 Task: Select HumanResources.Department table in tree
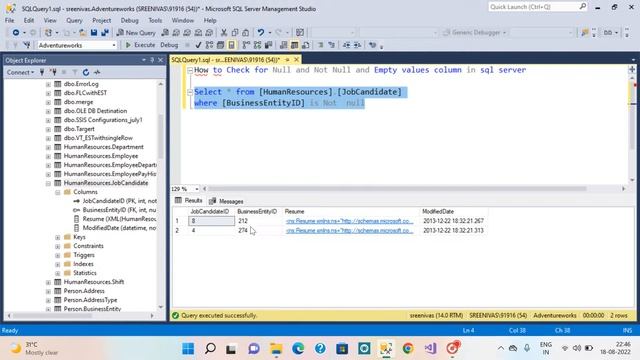(104, 147)
